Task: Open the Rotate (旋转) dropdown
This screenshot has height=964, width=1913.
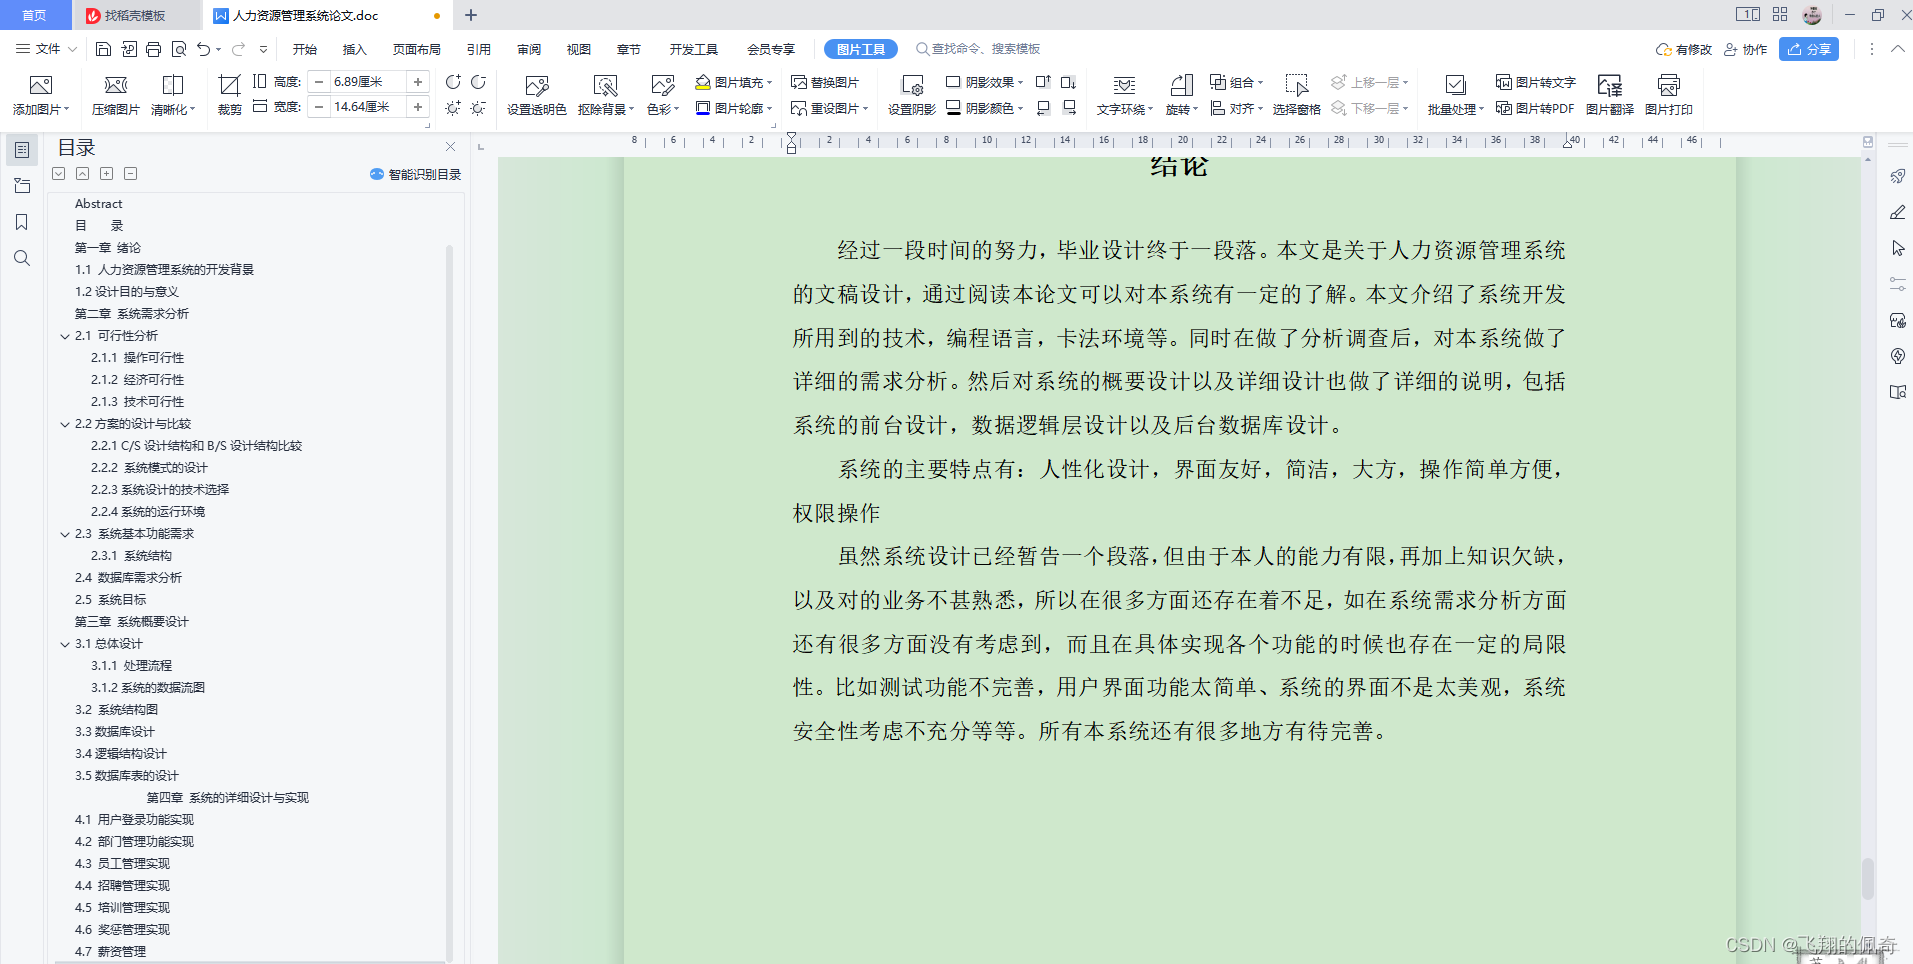Action: point(1183,109)
